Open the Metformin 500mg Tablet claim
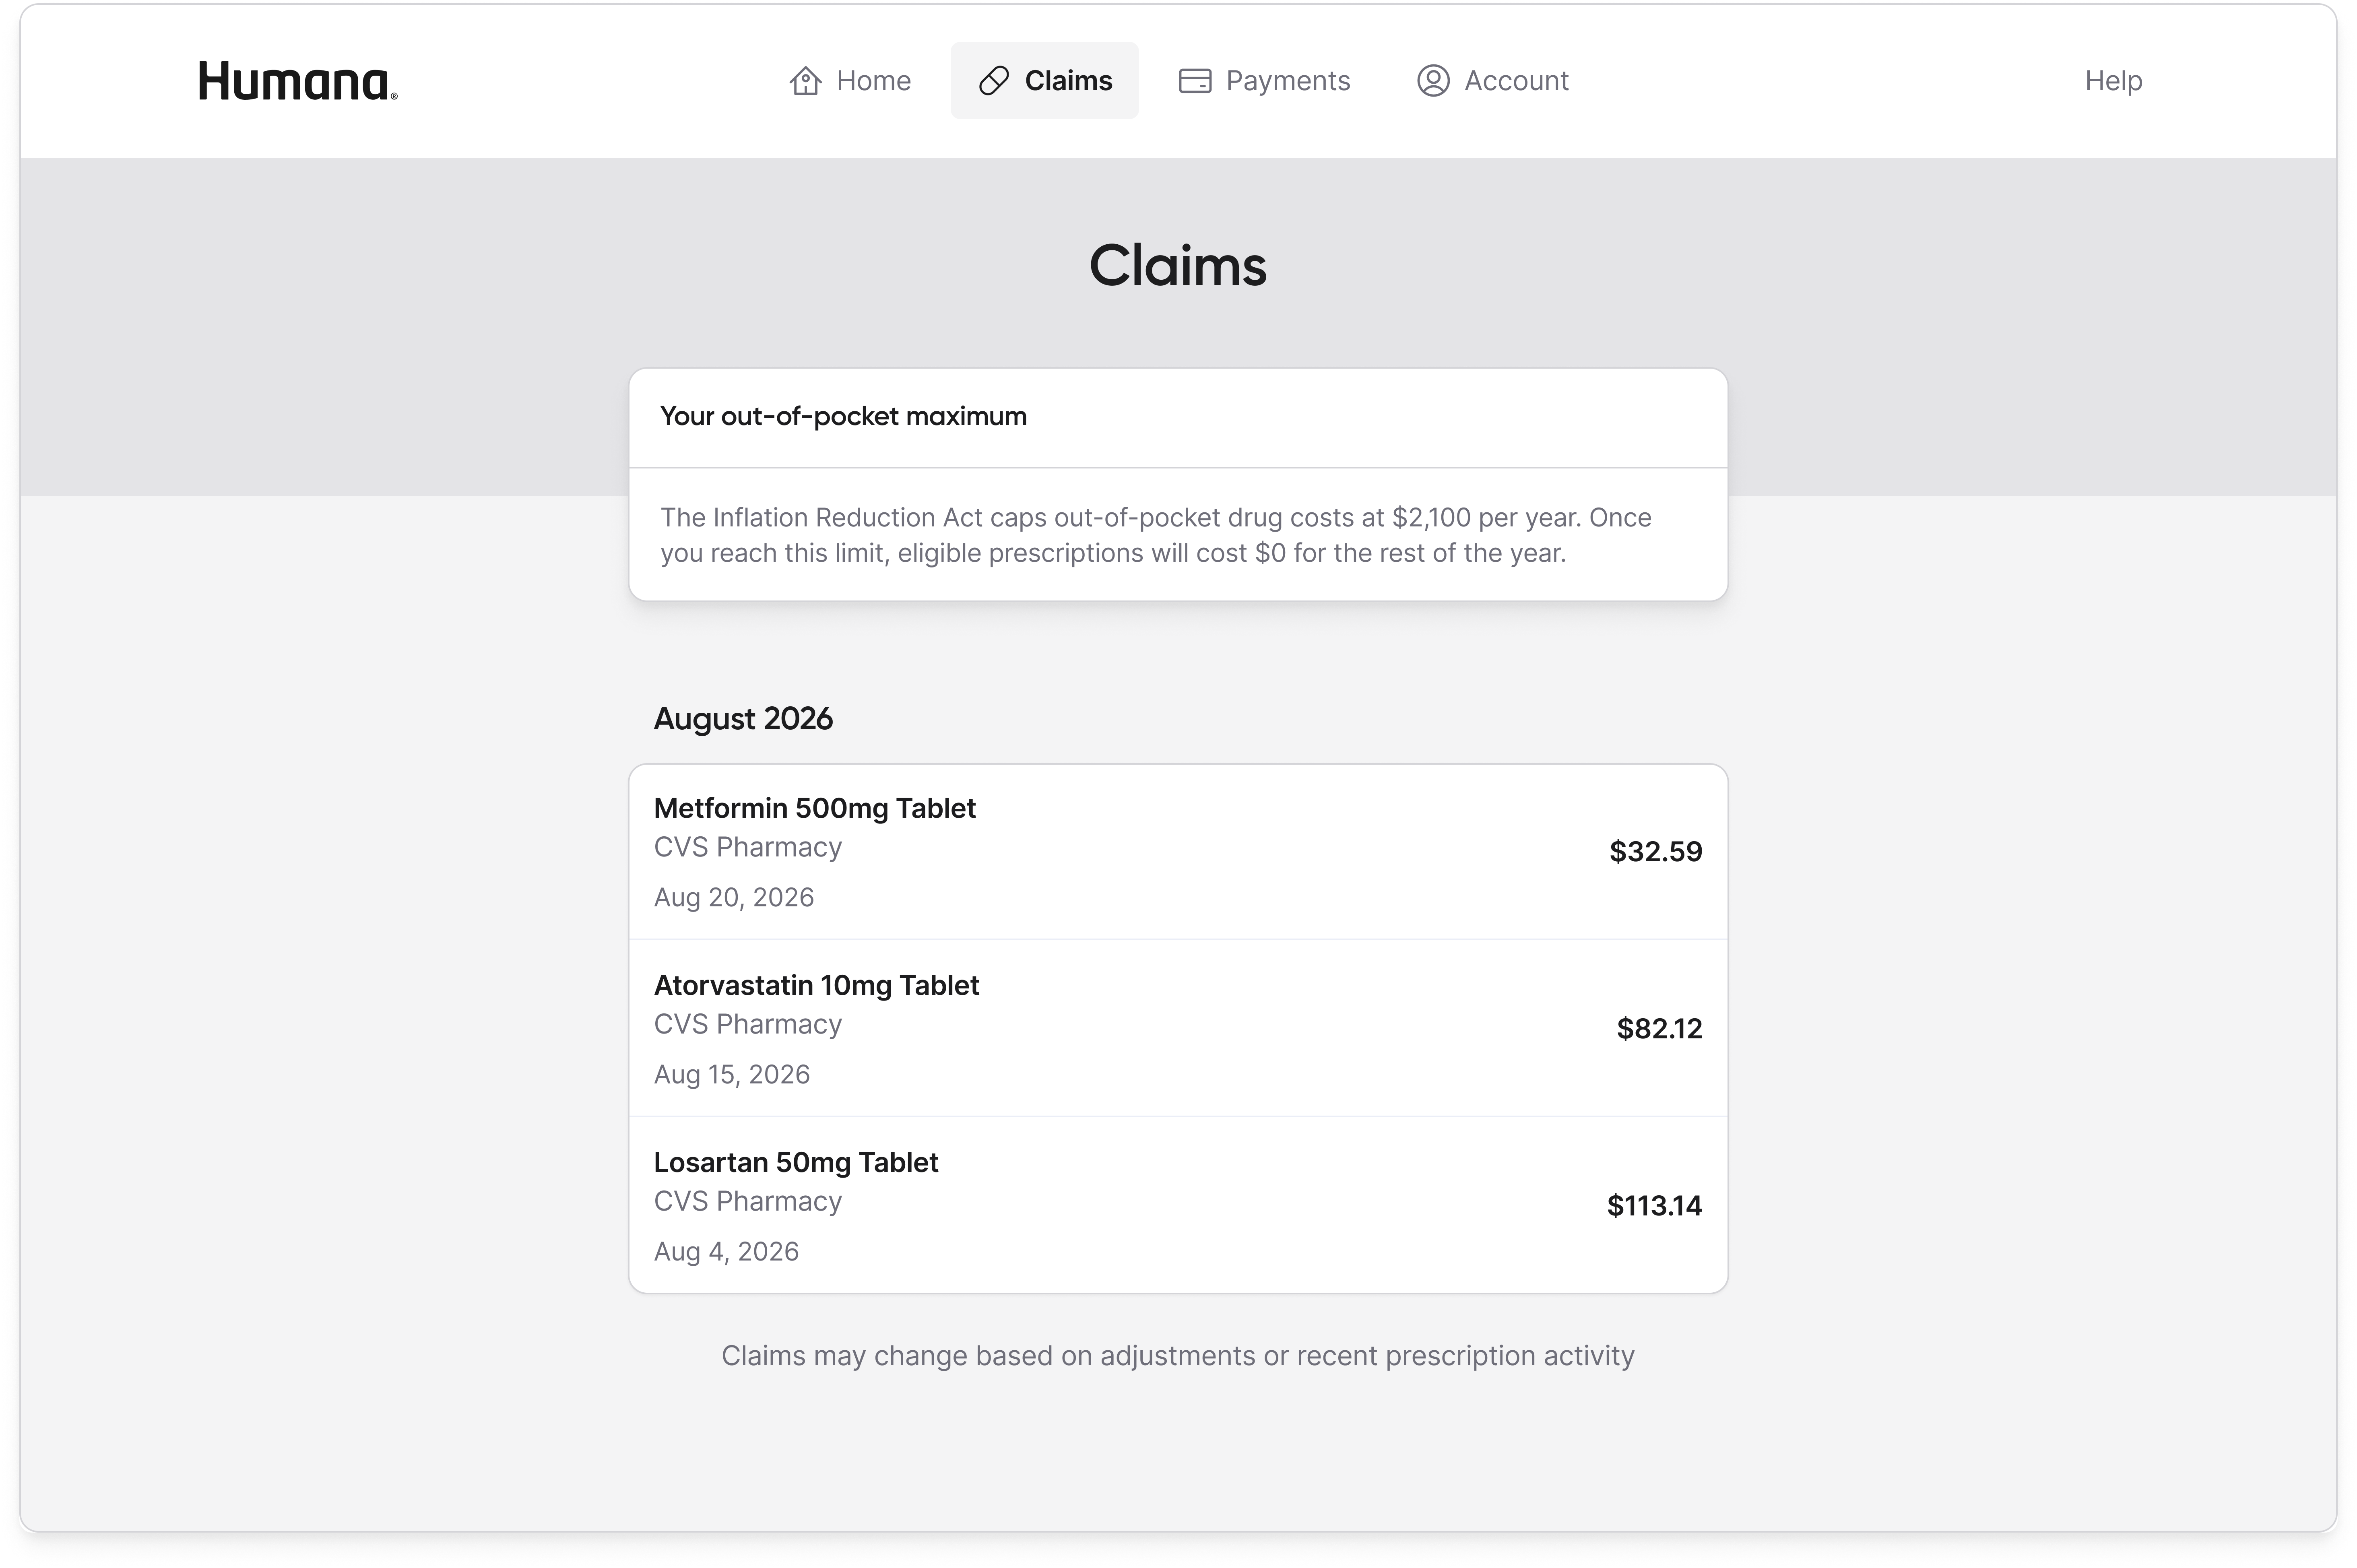 (x=815, y=808)
